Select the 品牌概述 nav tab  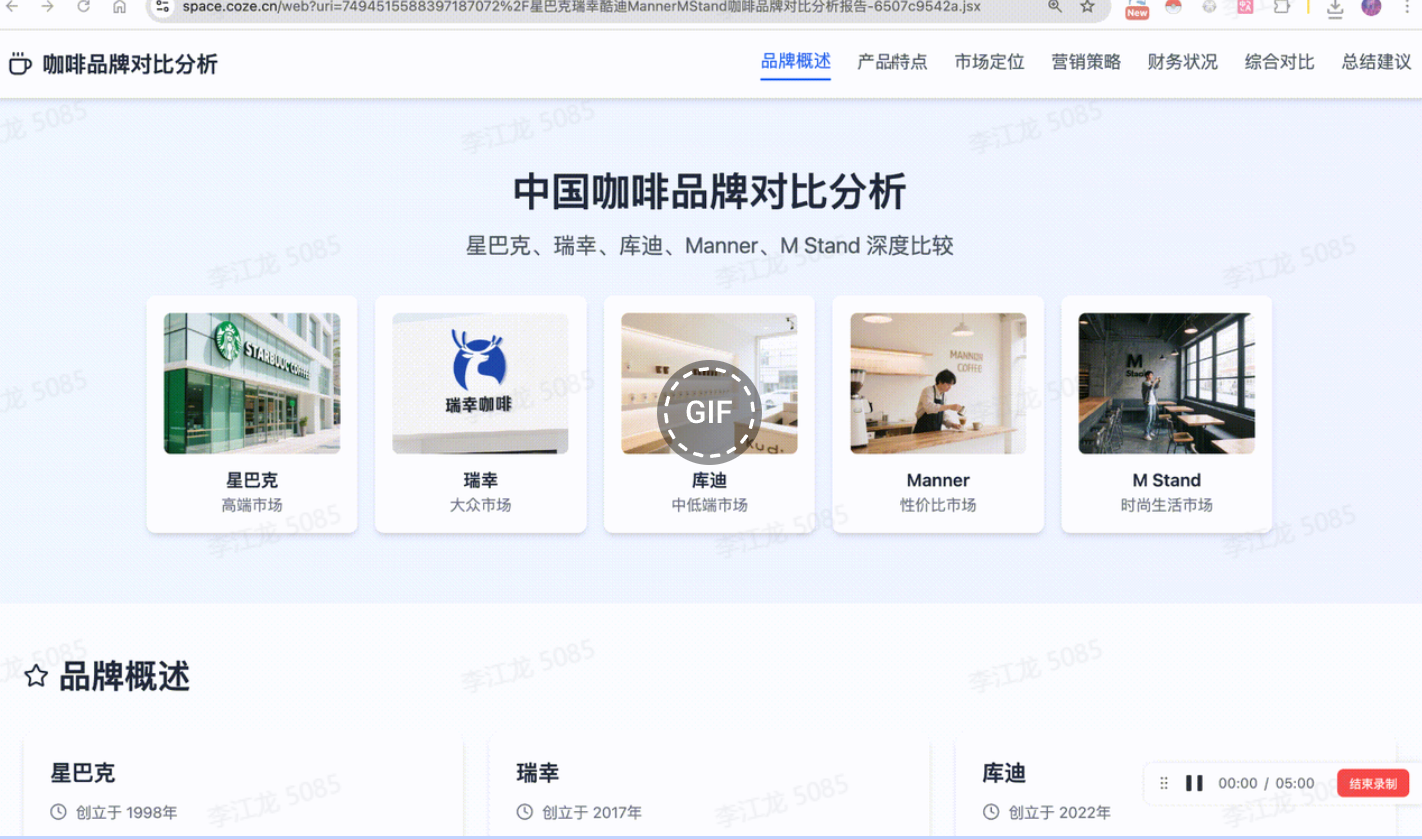(x=796, y=62)
